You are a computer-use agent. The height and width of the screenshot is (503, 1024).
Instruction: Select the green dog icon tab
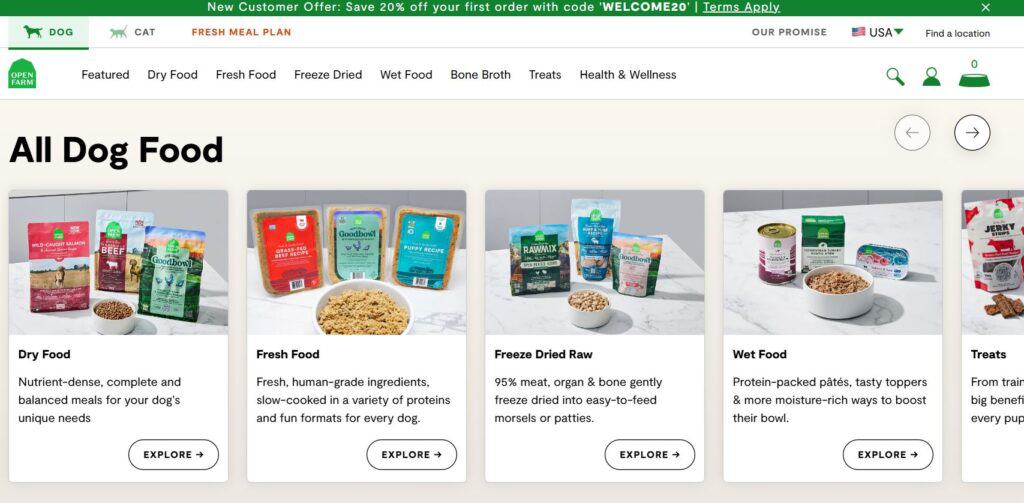[x=48, y=32]
